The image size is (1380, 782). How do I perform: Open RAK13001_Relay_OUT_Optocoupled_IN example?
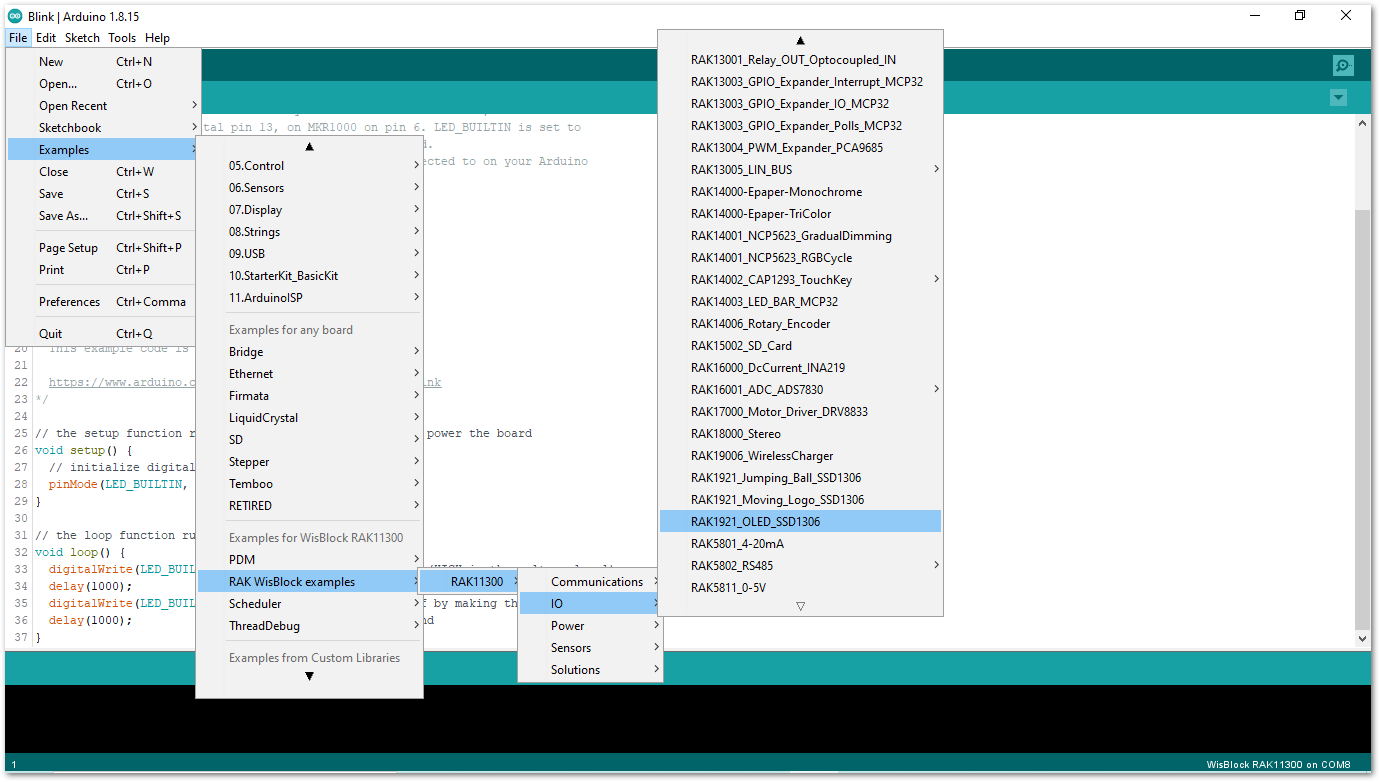point(800,60)
